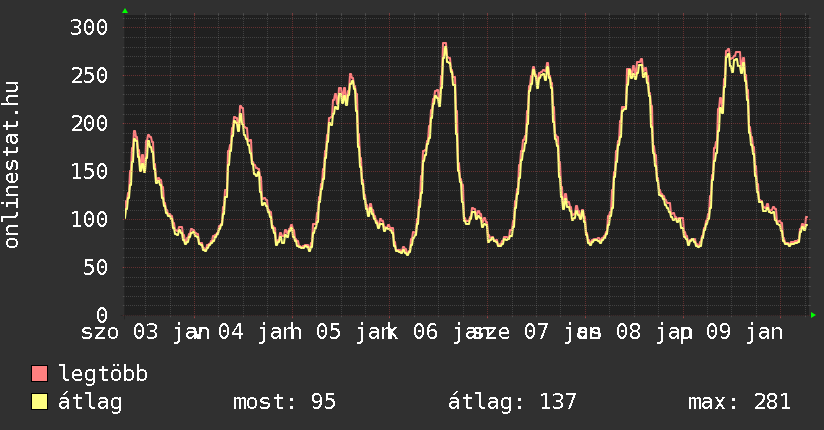Click the '07 jan' date on X-axis
Viewport: 824px width, 430px height.
point(548,332)
